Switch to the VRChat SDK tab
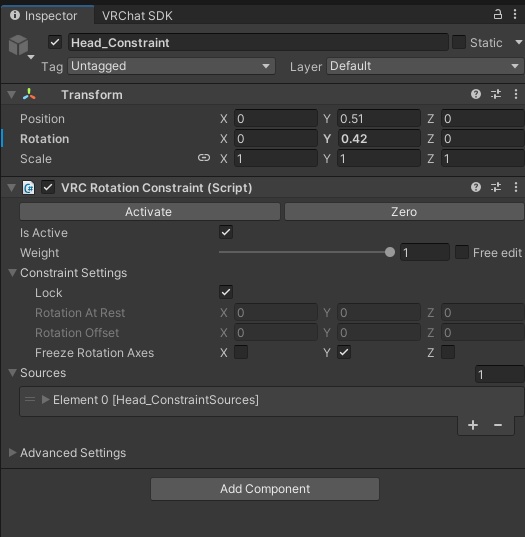Image resolution: width=525 pixels, height=537 pixels. [x=137, y=16]
